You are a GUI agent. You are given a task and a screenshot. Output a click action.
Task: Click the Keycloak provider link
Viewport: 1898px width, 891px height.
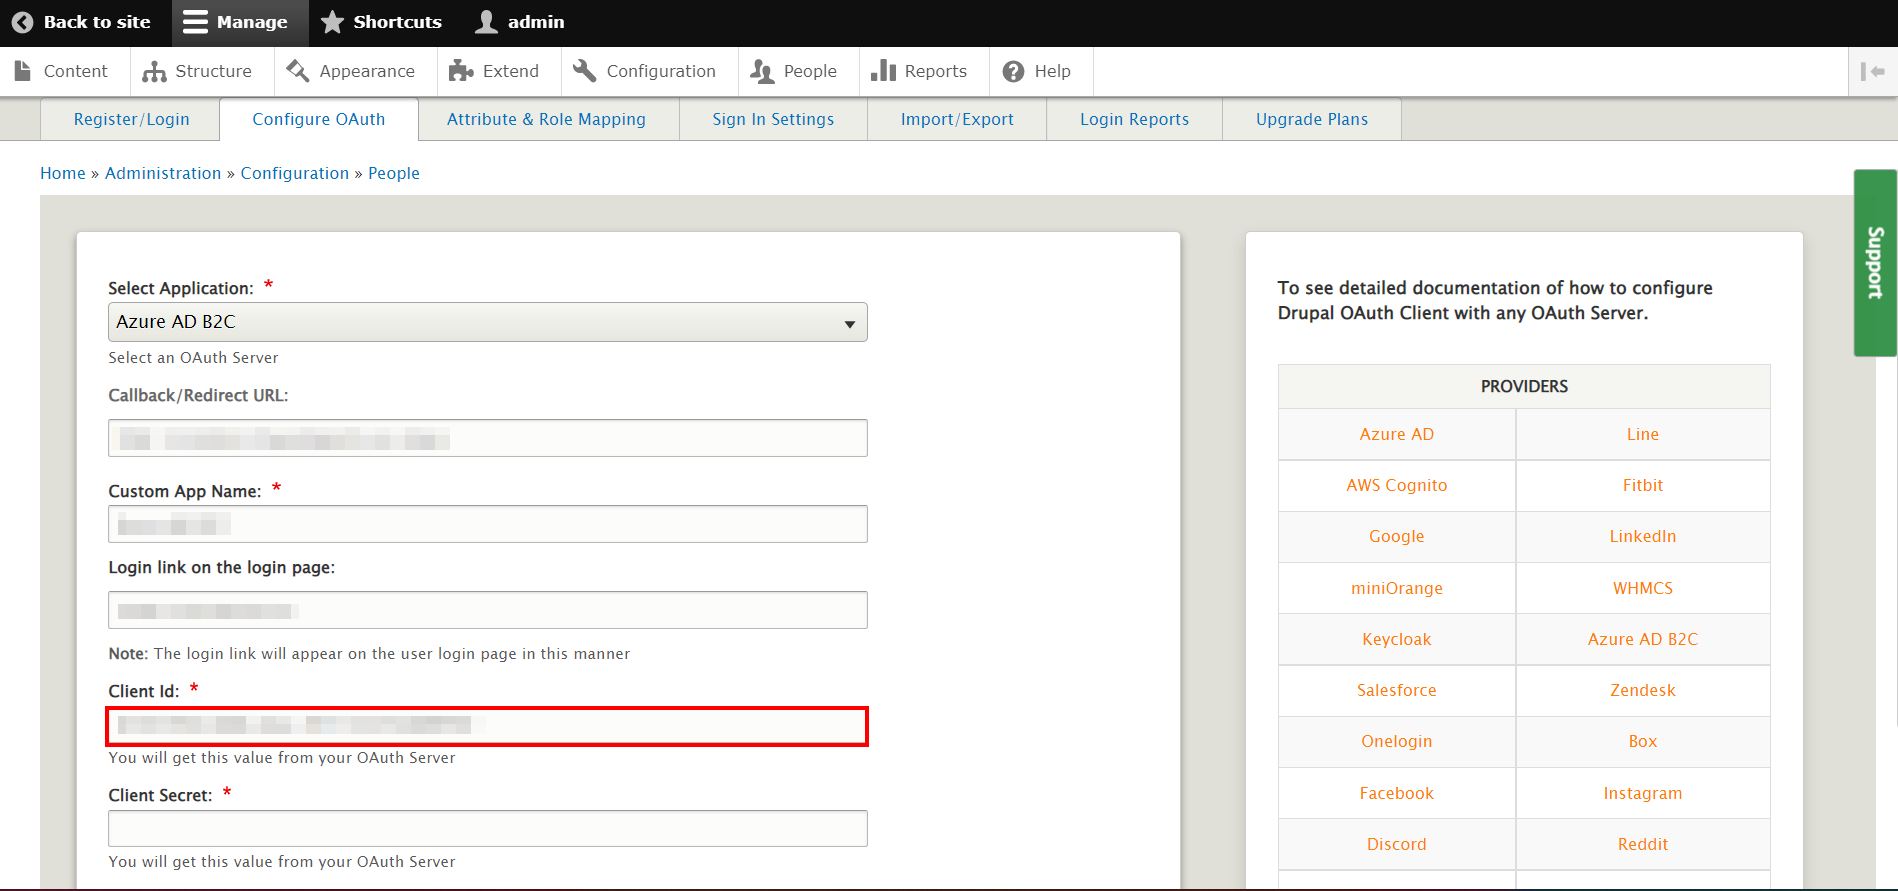pos(1396,639)
